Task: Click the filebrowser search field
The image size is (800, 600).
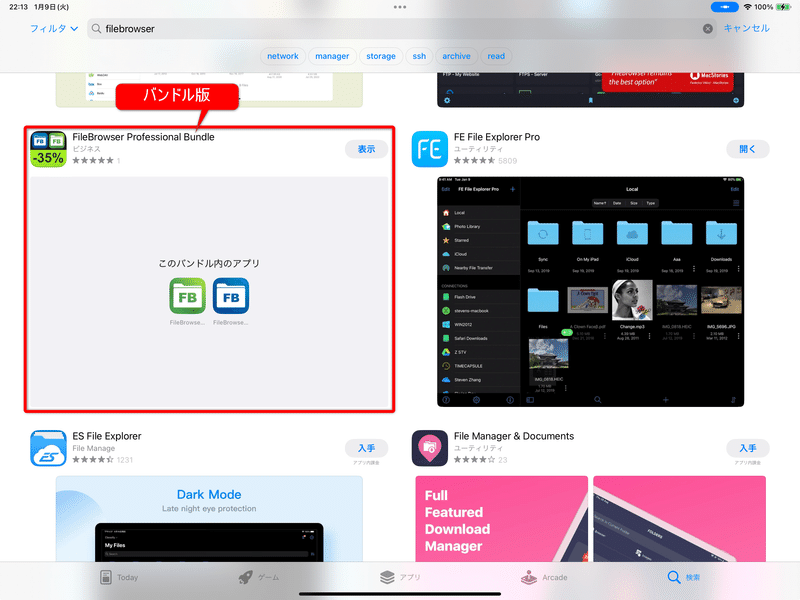Action: coord(402,29)
